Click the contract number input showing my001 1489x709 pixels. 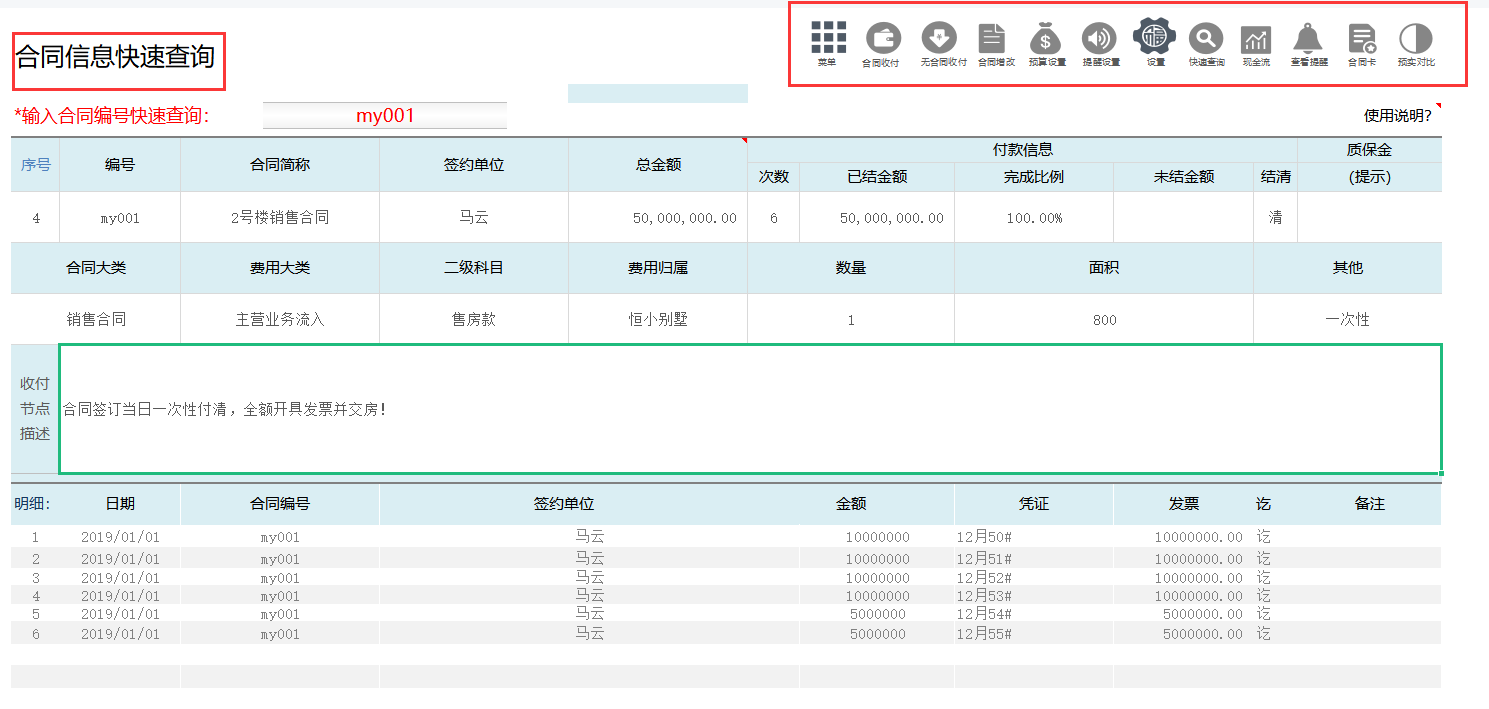385,115
